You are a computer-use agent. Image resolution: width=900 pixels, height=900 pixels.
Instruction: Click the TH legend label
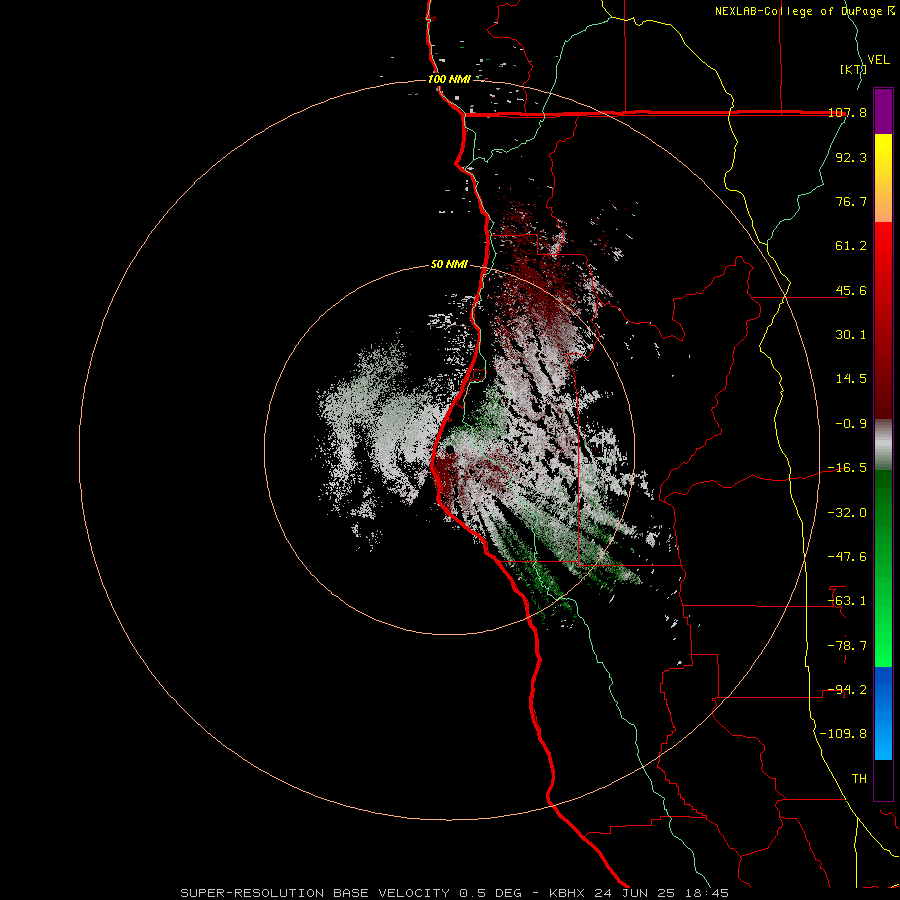coord(859,778)
